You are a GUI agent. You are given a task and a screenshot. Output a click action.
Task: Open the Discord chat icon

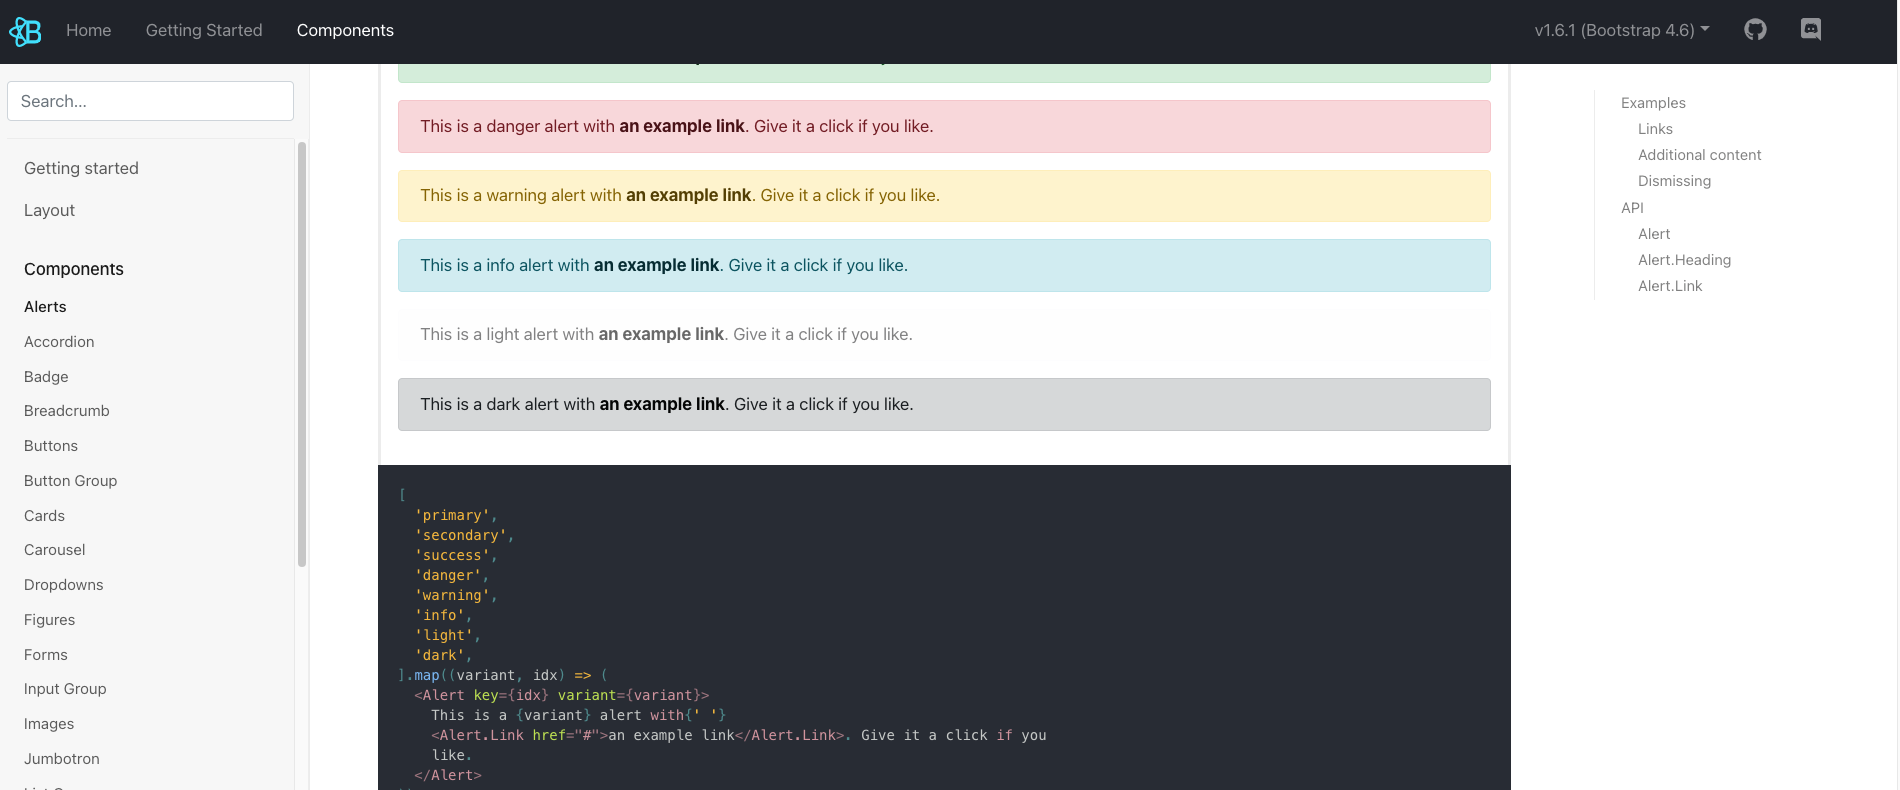pos(1811,30)
